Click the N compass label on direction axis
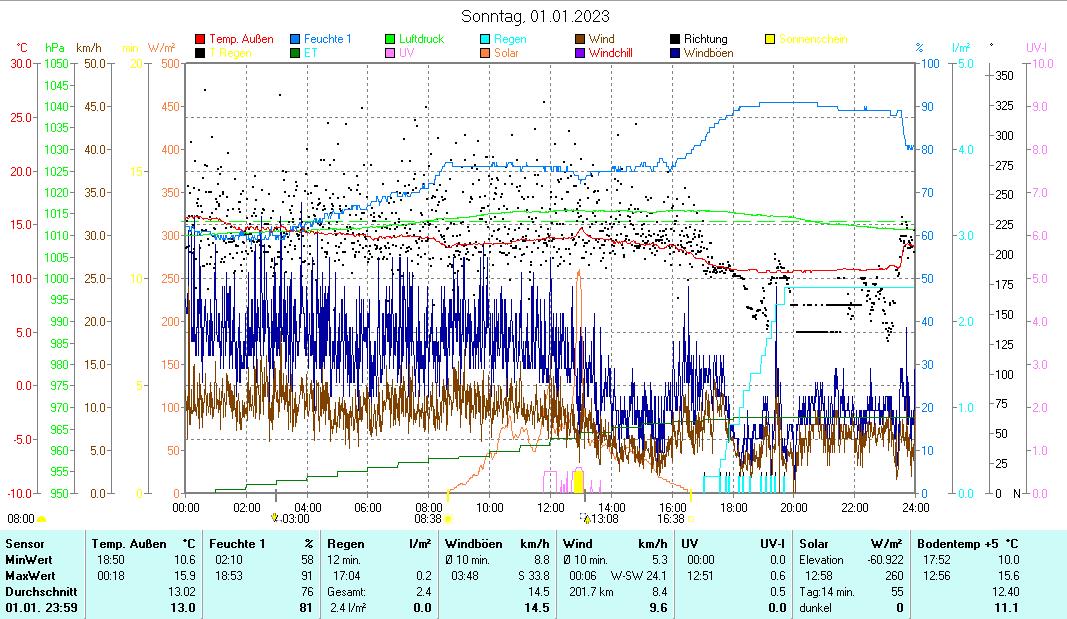This screenshot has width=1067, height=619. tap(1017, 494)
